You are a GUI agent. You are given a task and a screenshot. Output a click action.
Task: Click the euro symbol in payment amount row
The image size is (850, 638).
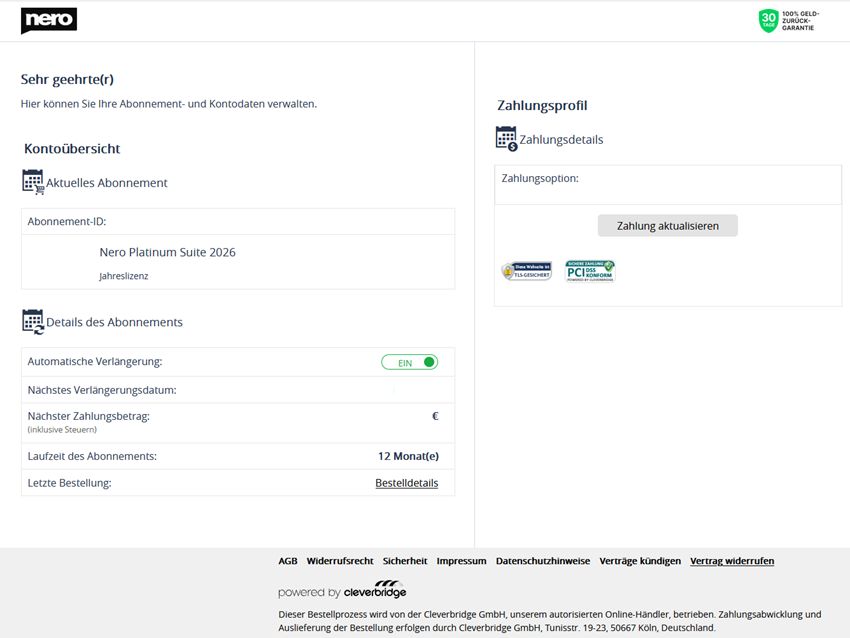click(435, 416)
